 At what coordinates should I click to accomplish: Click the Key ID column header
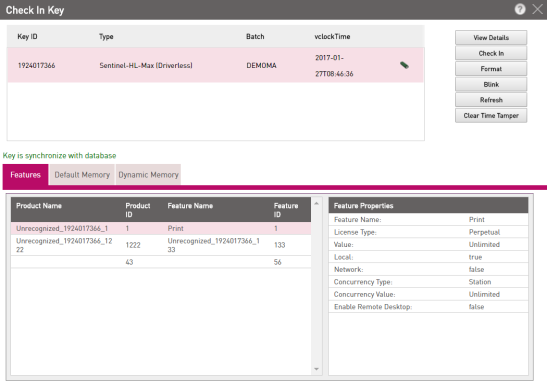27,37
